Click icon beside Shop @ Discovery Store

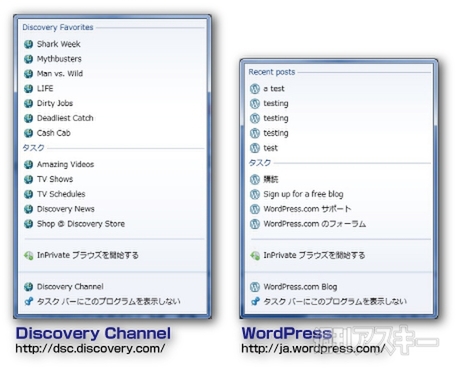(x=29, y=224)
